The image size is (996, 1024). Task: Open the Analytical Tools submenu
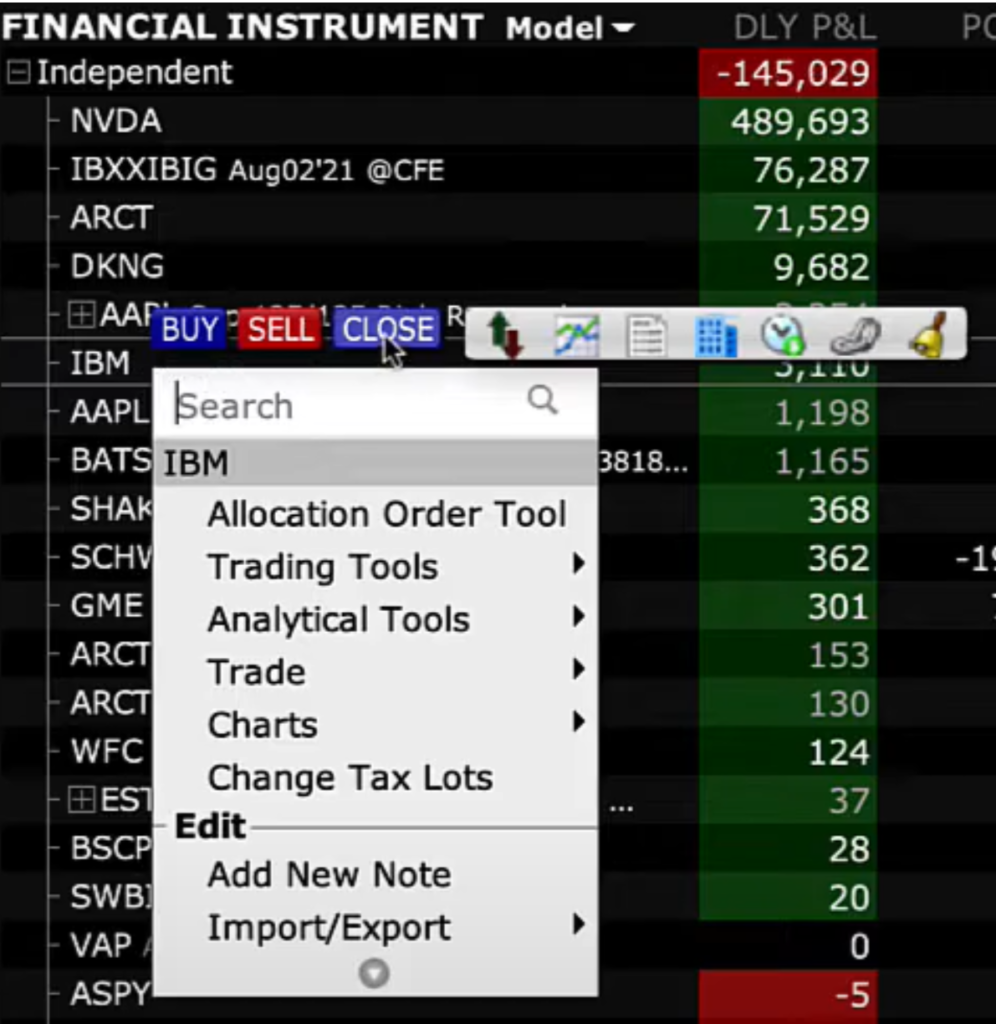click(x=338, y=620)
